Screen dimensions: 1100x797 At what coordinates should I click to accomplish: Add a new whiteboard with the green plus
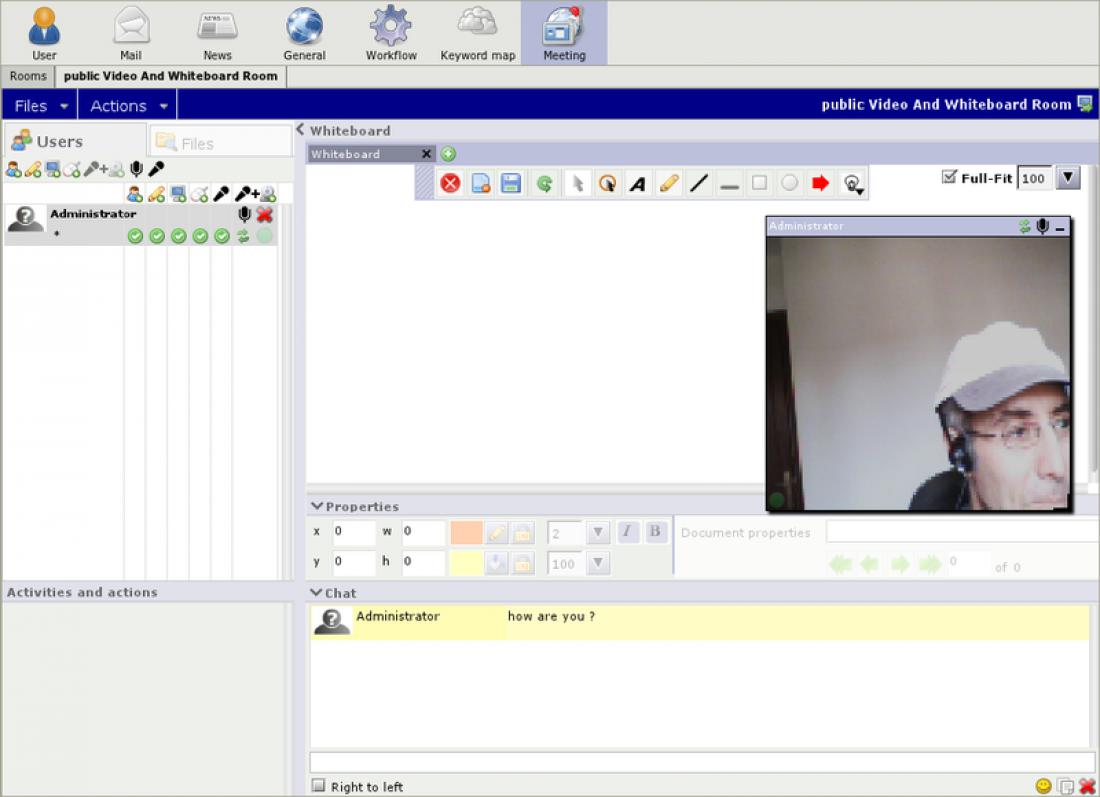(x=447, y=154)
